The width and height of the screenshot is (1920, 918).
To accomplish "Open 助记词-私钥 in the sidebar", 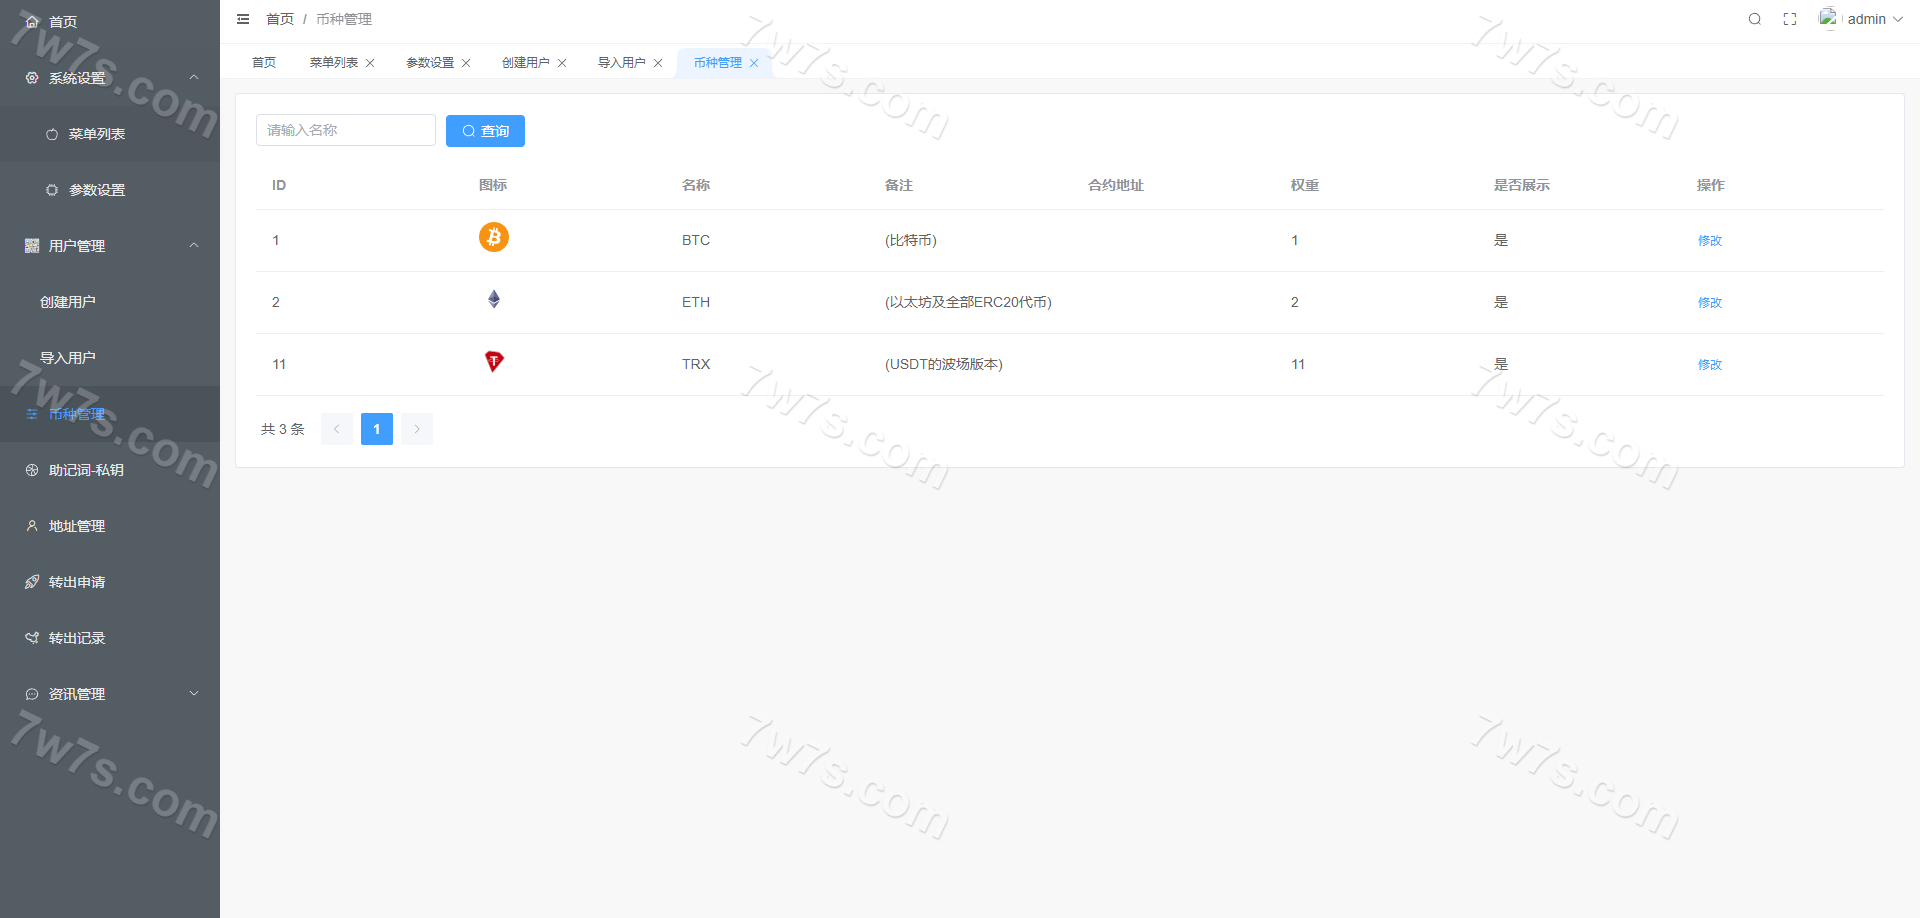I will coord(86,470).
